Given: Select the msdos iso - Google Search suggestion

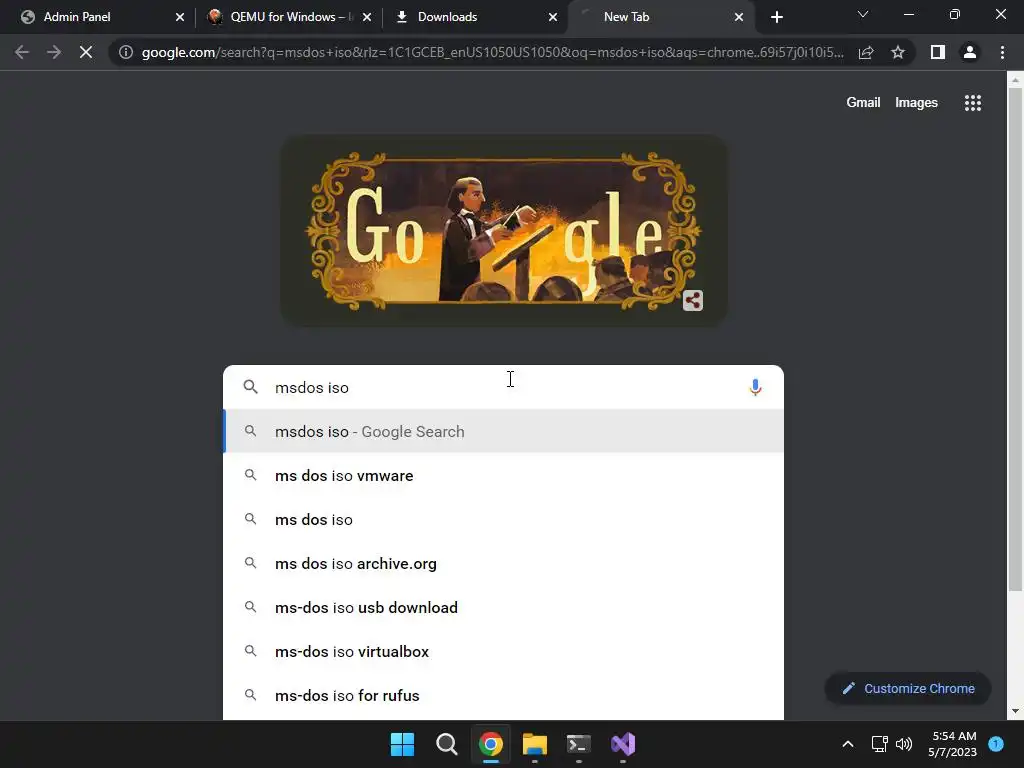Looking at the screenshot, I should tap(503, 431).
